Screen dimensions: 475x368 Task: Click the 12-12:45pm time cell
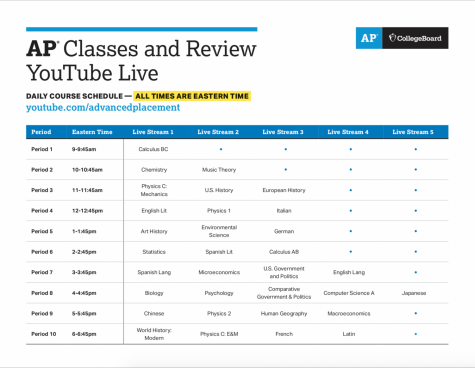(x=87, y=211)
